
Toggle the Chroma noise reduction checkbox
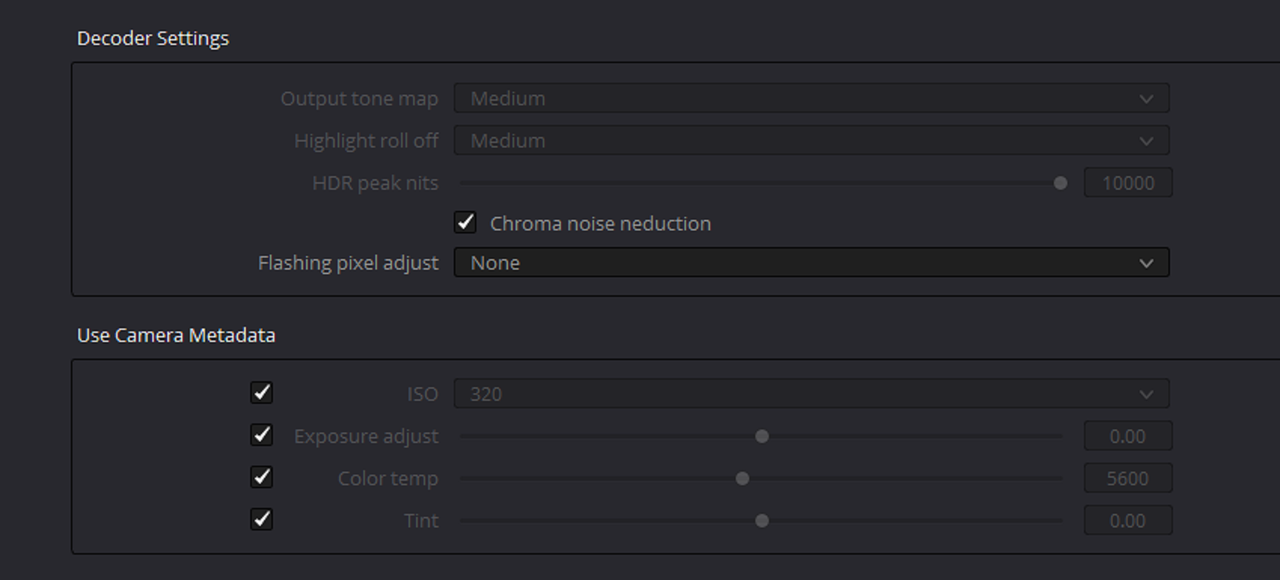click(x=465, y=223)
